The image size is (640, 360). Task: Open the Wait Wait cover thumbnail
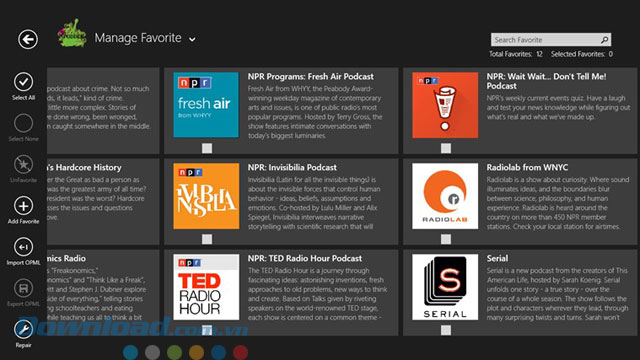[x=445, y=105]
